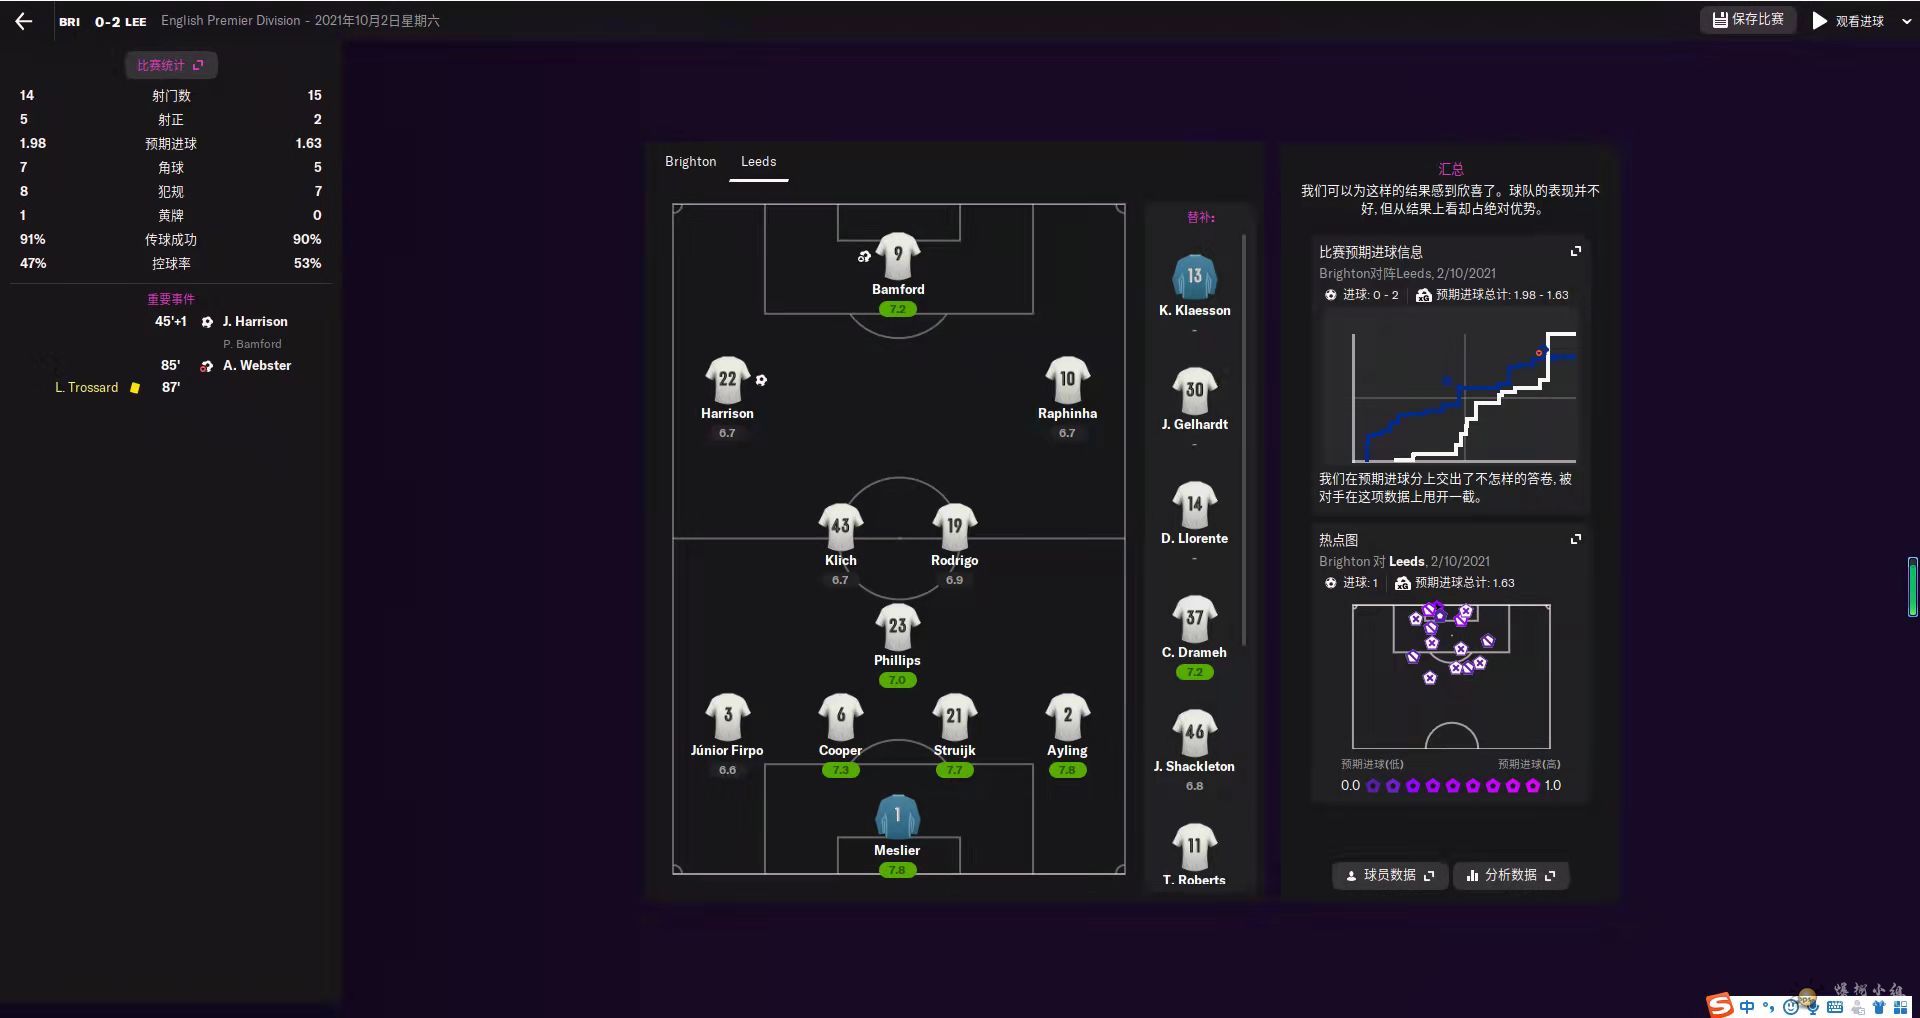Select substitute T. Roberts' number 11 shirt
The width and height of the screenshot is (1920, 1018).
(x=1194, y=847)
